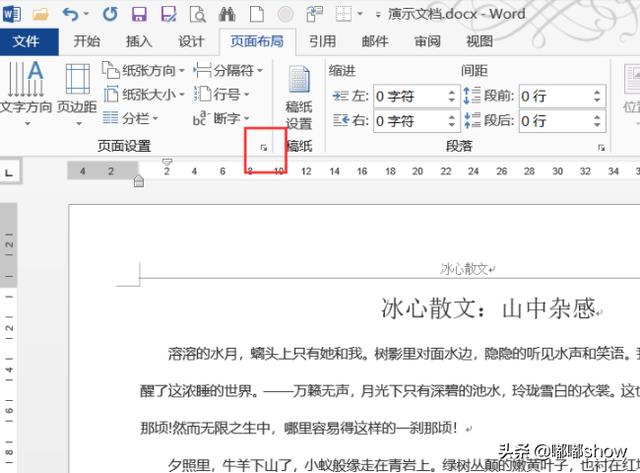Open the 页边距 margins menu
This screenshot has height=473, width=640.
(x=77, y=94)
